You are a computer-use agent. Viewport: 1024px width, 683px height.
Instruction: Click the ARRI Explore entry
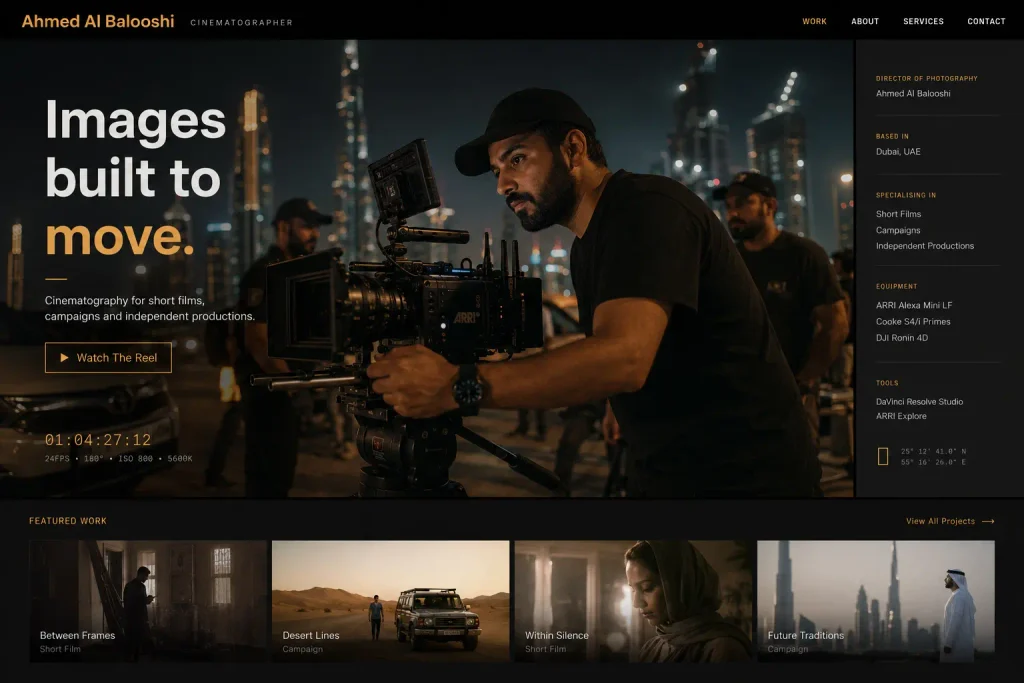pyautogui.click(x=901, y=416)
